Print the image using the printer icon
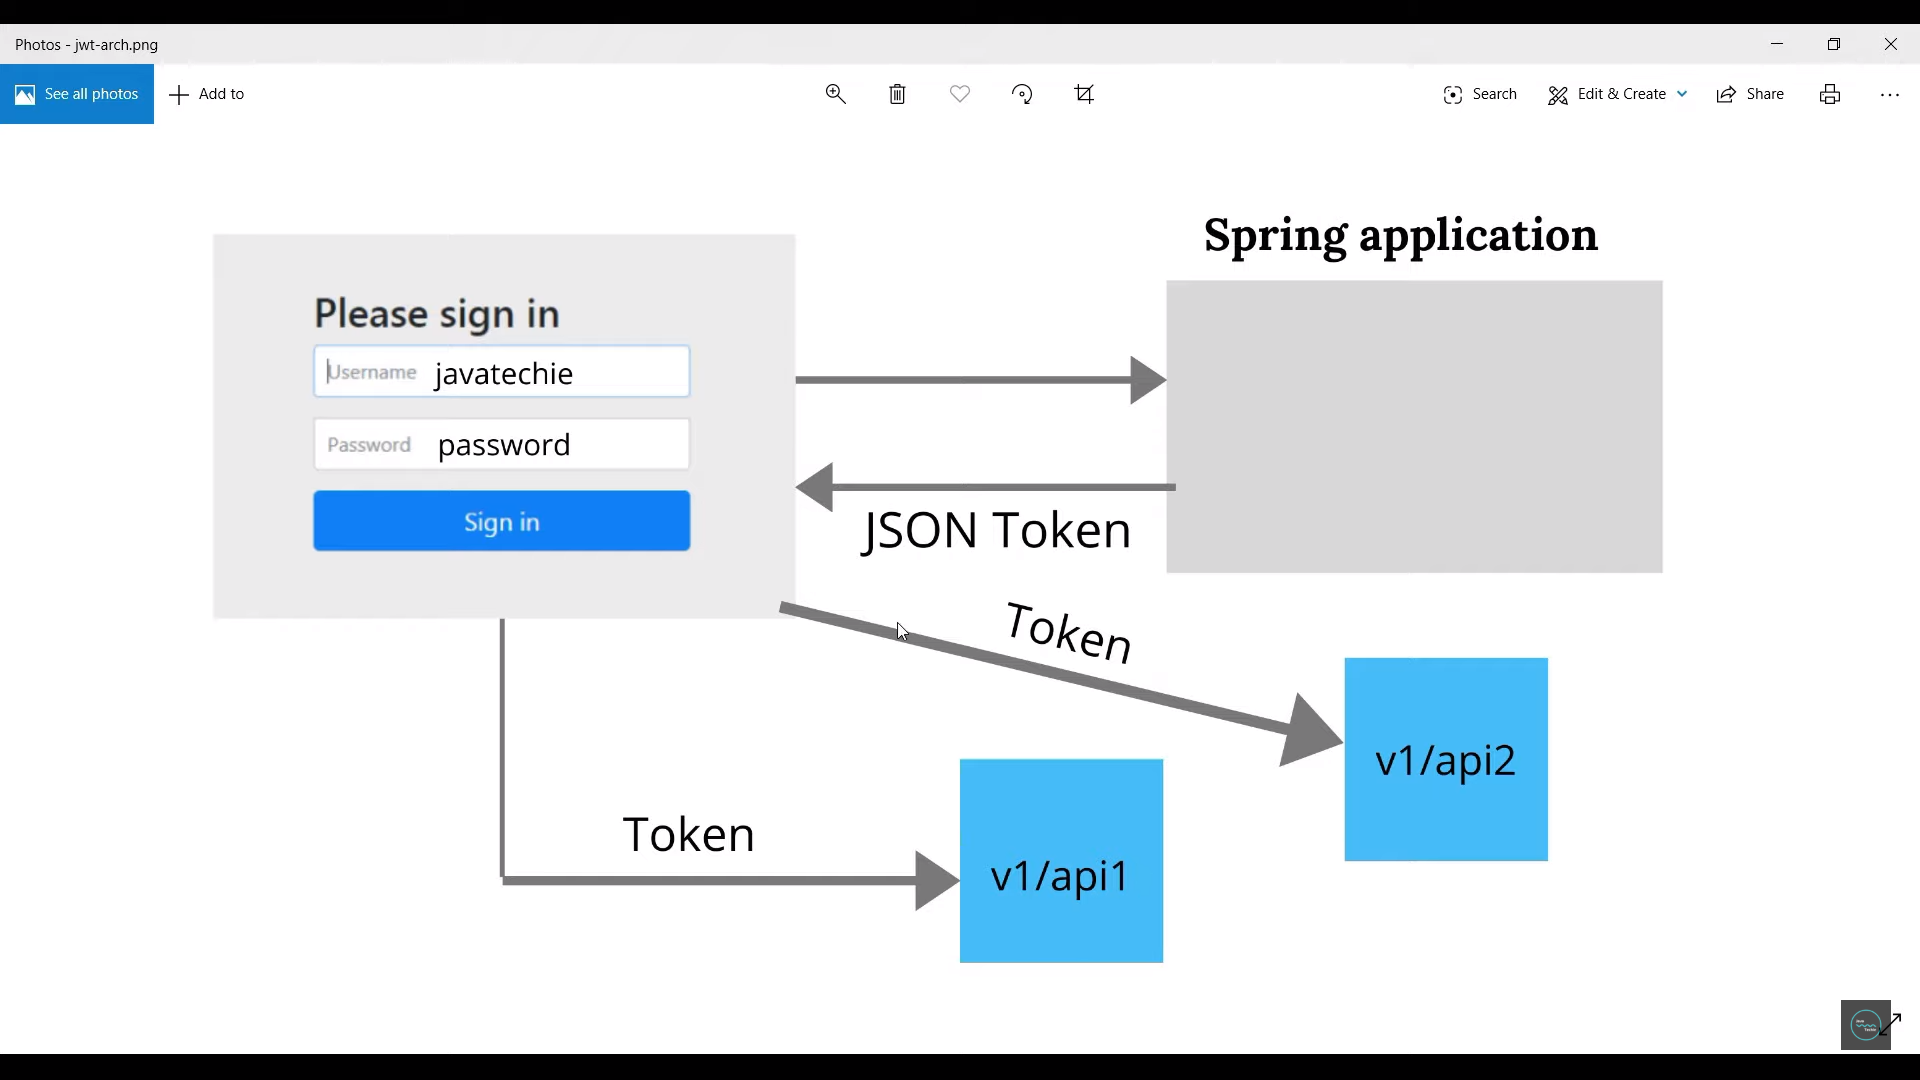The image size is (1920, 1080). coord(1830,94)
